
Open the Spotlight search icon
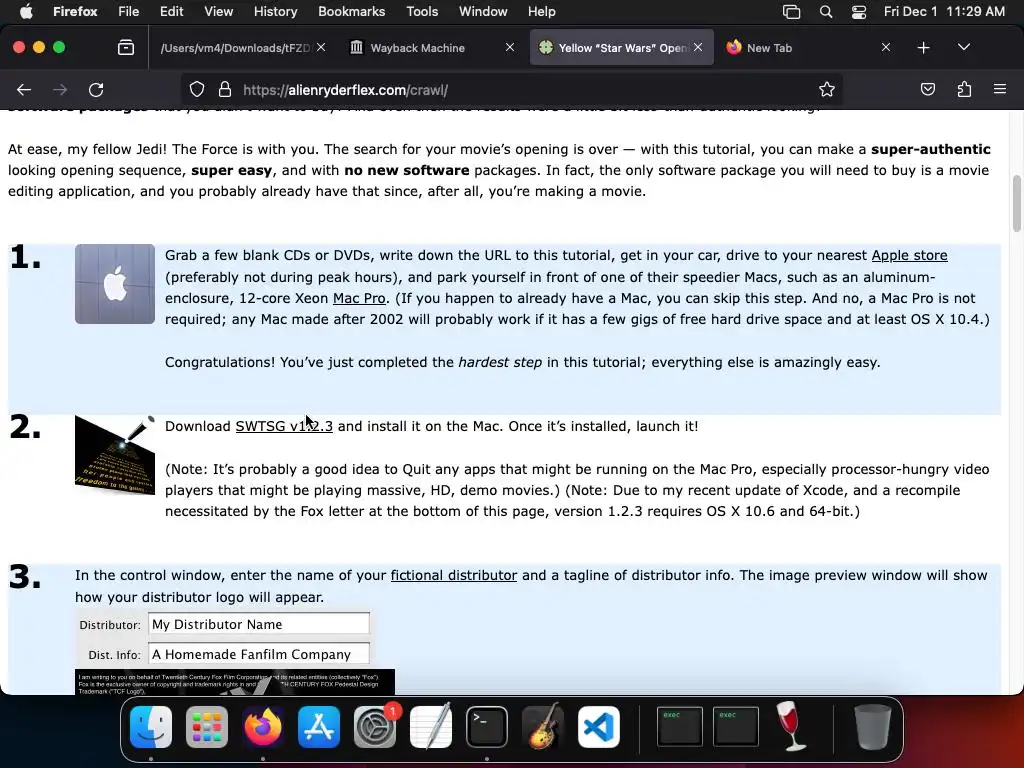825,11
